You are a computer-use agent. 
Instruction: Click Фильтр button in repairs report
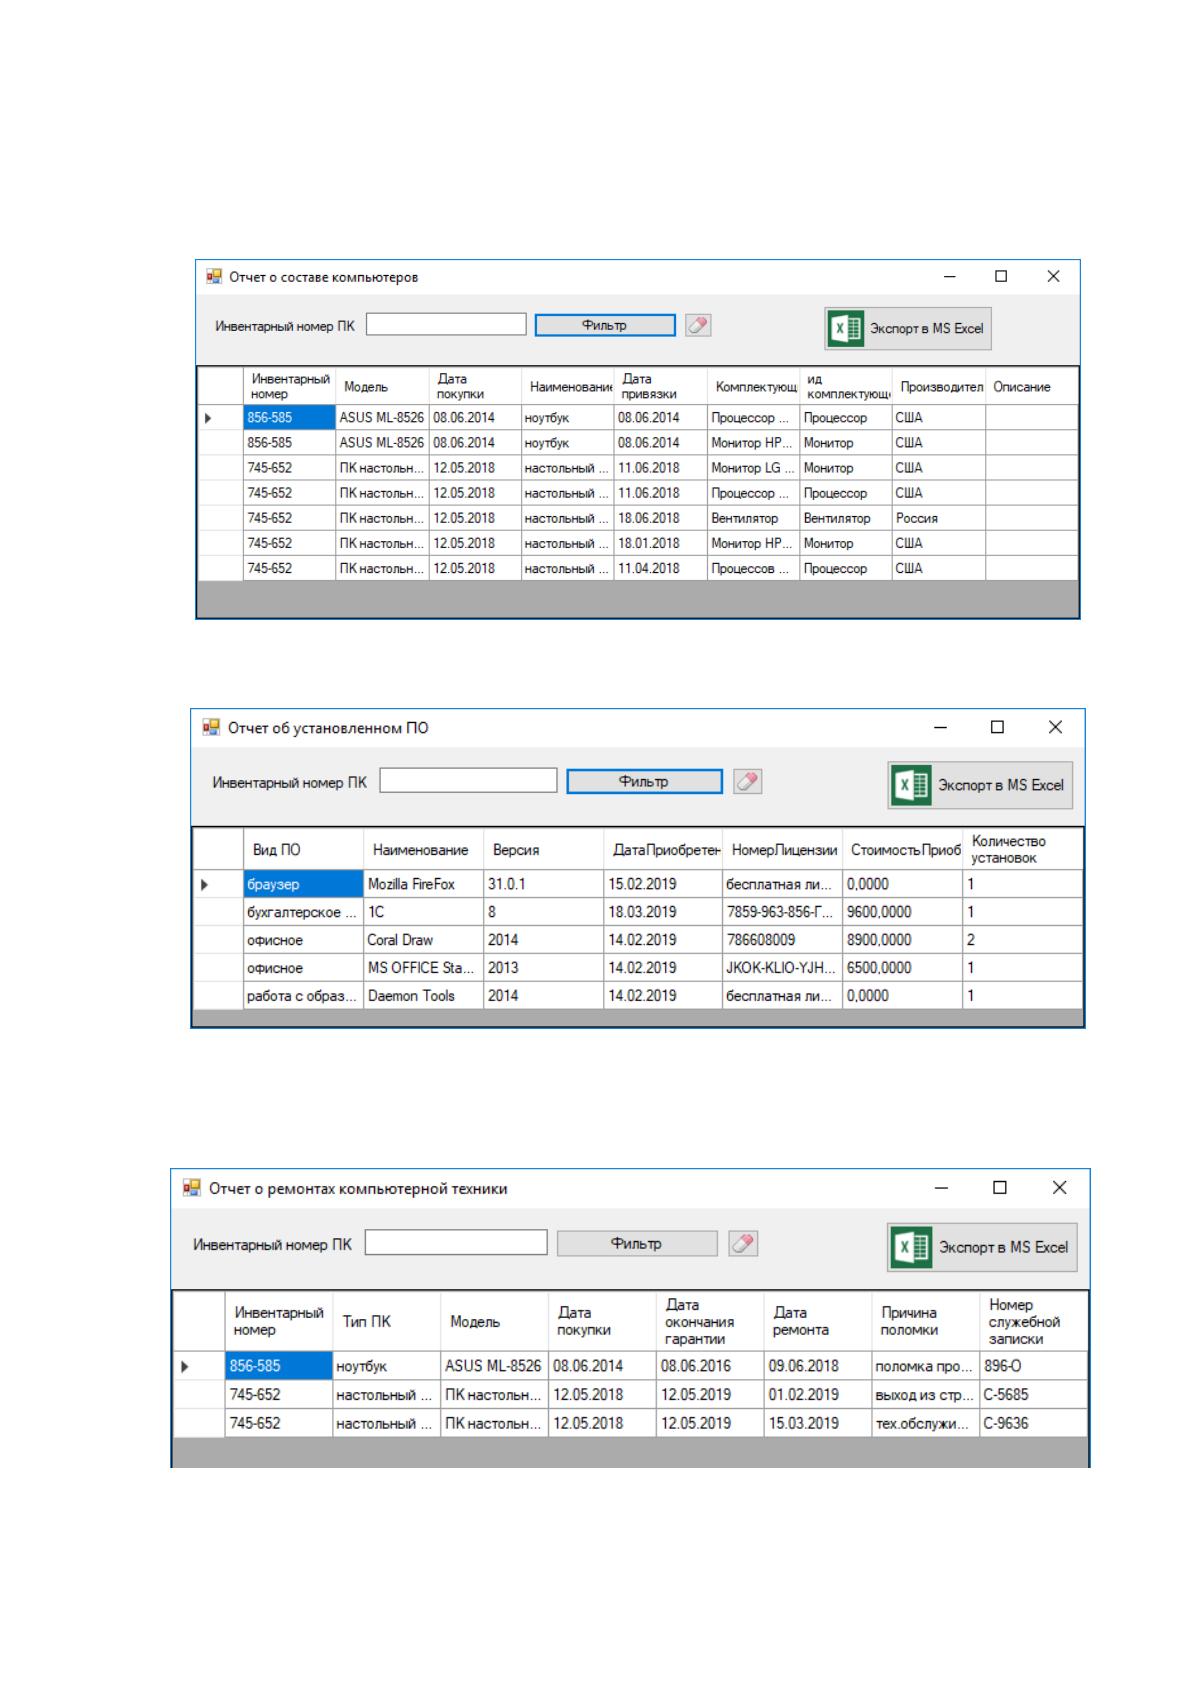pos(637,1243)
